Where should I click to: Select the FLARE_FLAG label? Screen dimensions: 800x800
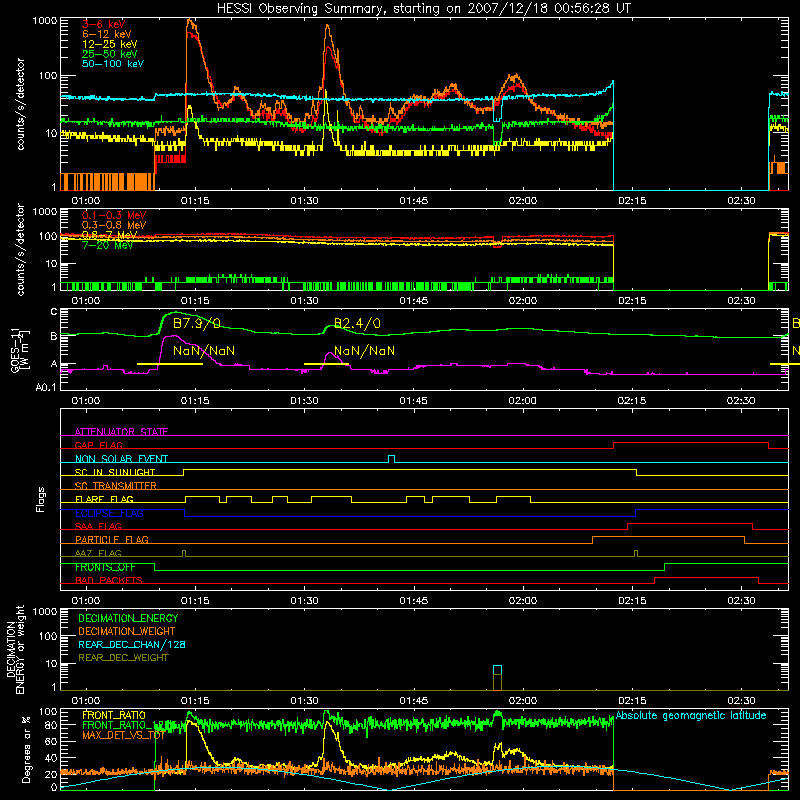coord(104,499)
